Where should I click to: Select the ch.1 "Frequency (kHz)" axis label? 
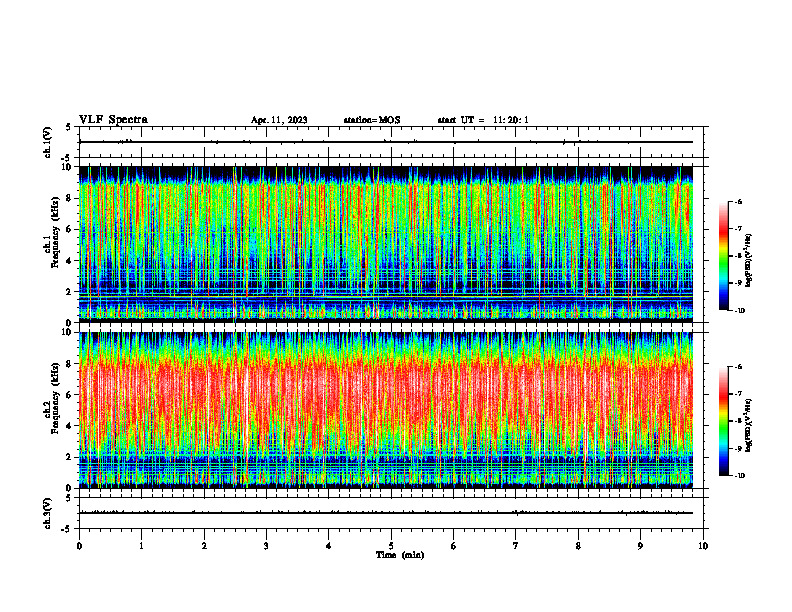click(x=55, y=232)
